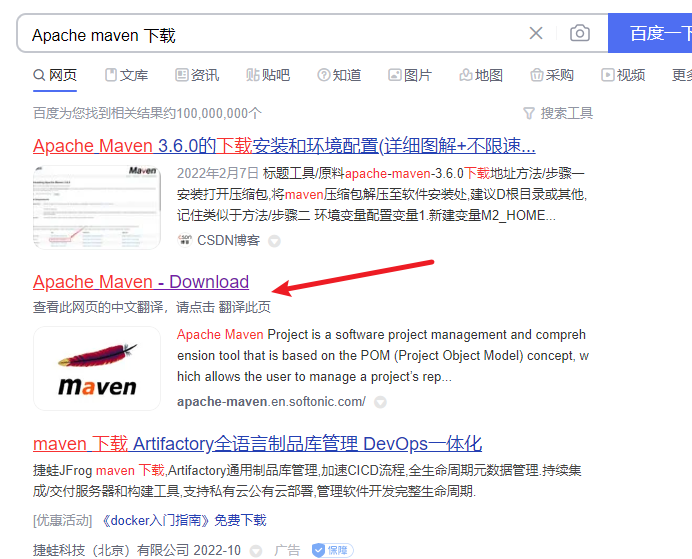
Task: Open the Apache Maven 3.6.0 下载安装 result link
Action: 284,146
